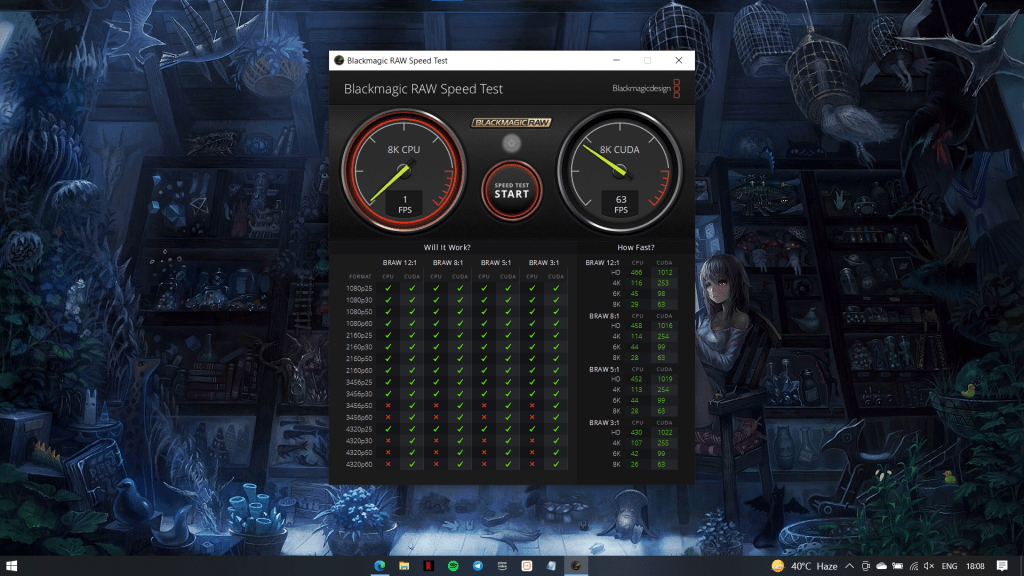Click the green check for 2160p60 BRAW 8:1 CUDA
This screenshot has width=1024, height=576.
pos(460,370)
